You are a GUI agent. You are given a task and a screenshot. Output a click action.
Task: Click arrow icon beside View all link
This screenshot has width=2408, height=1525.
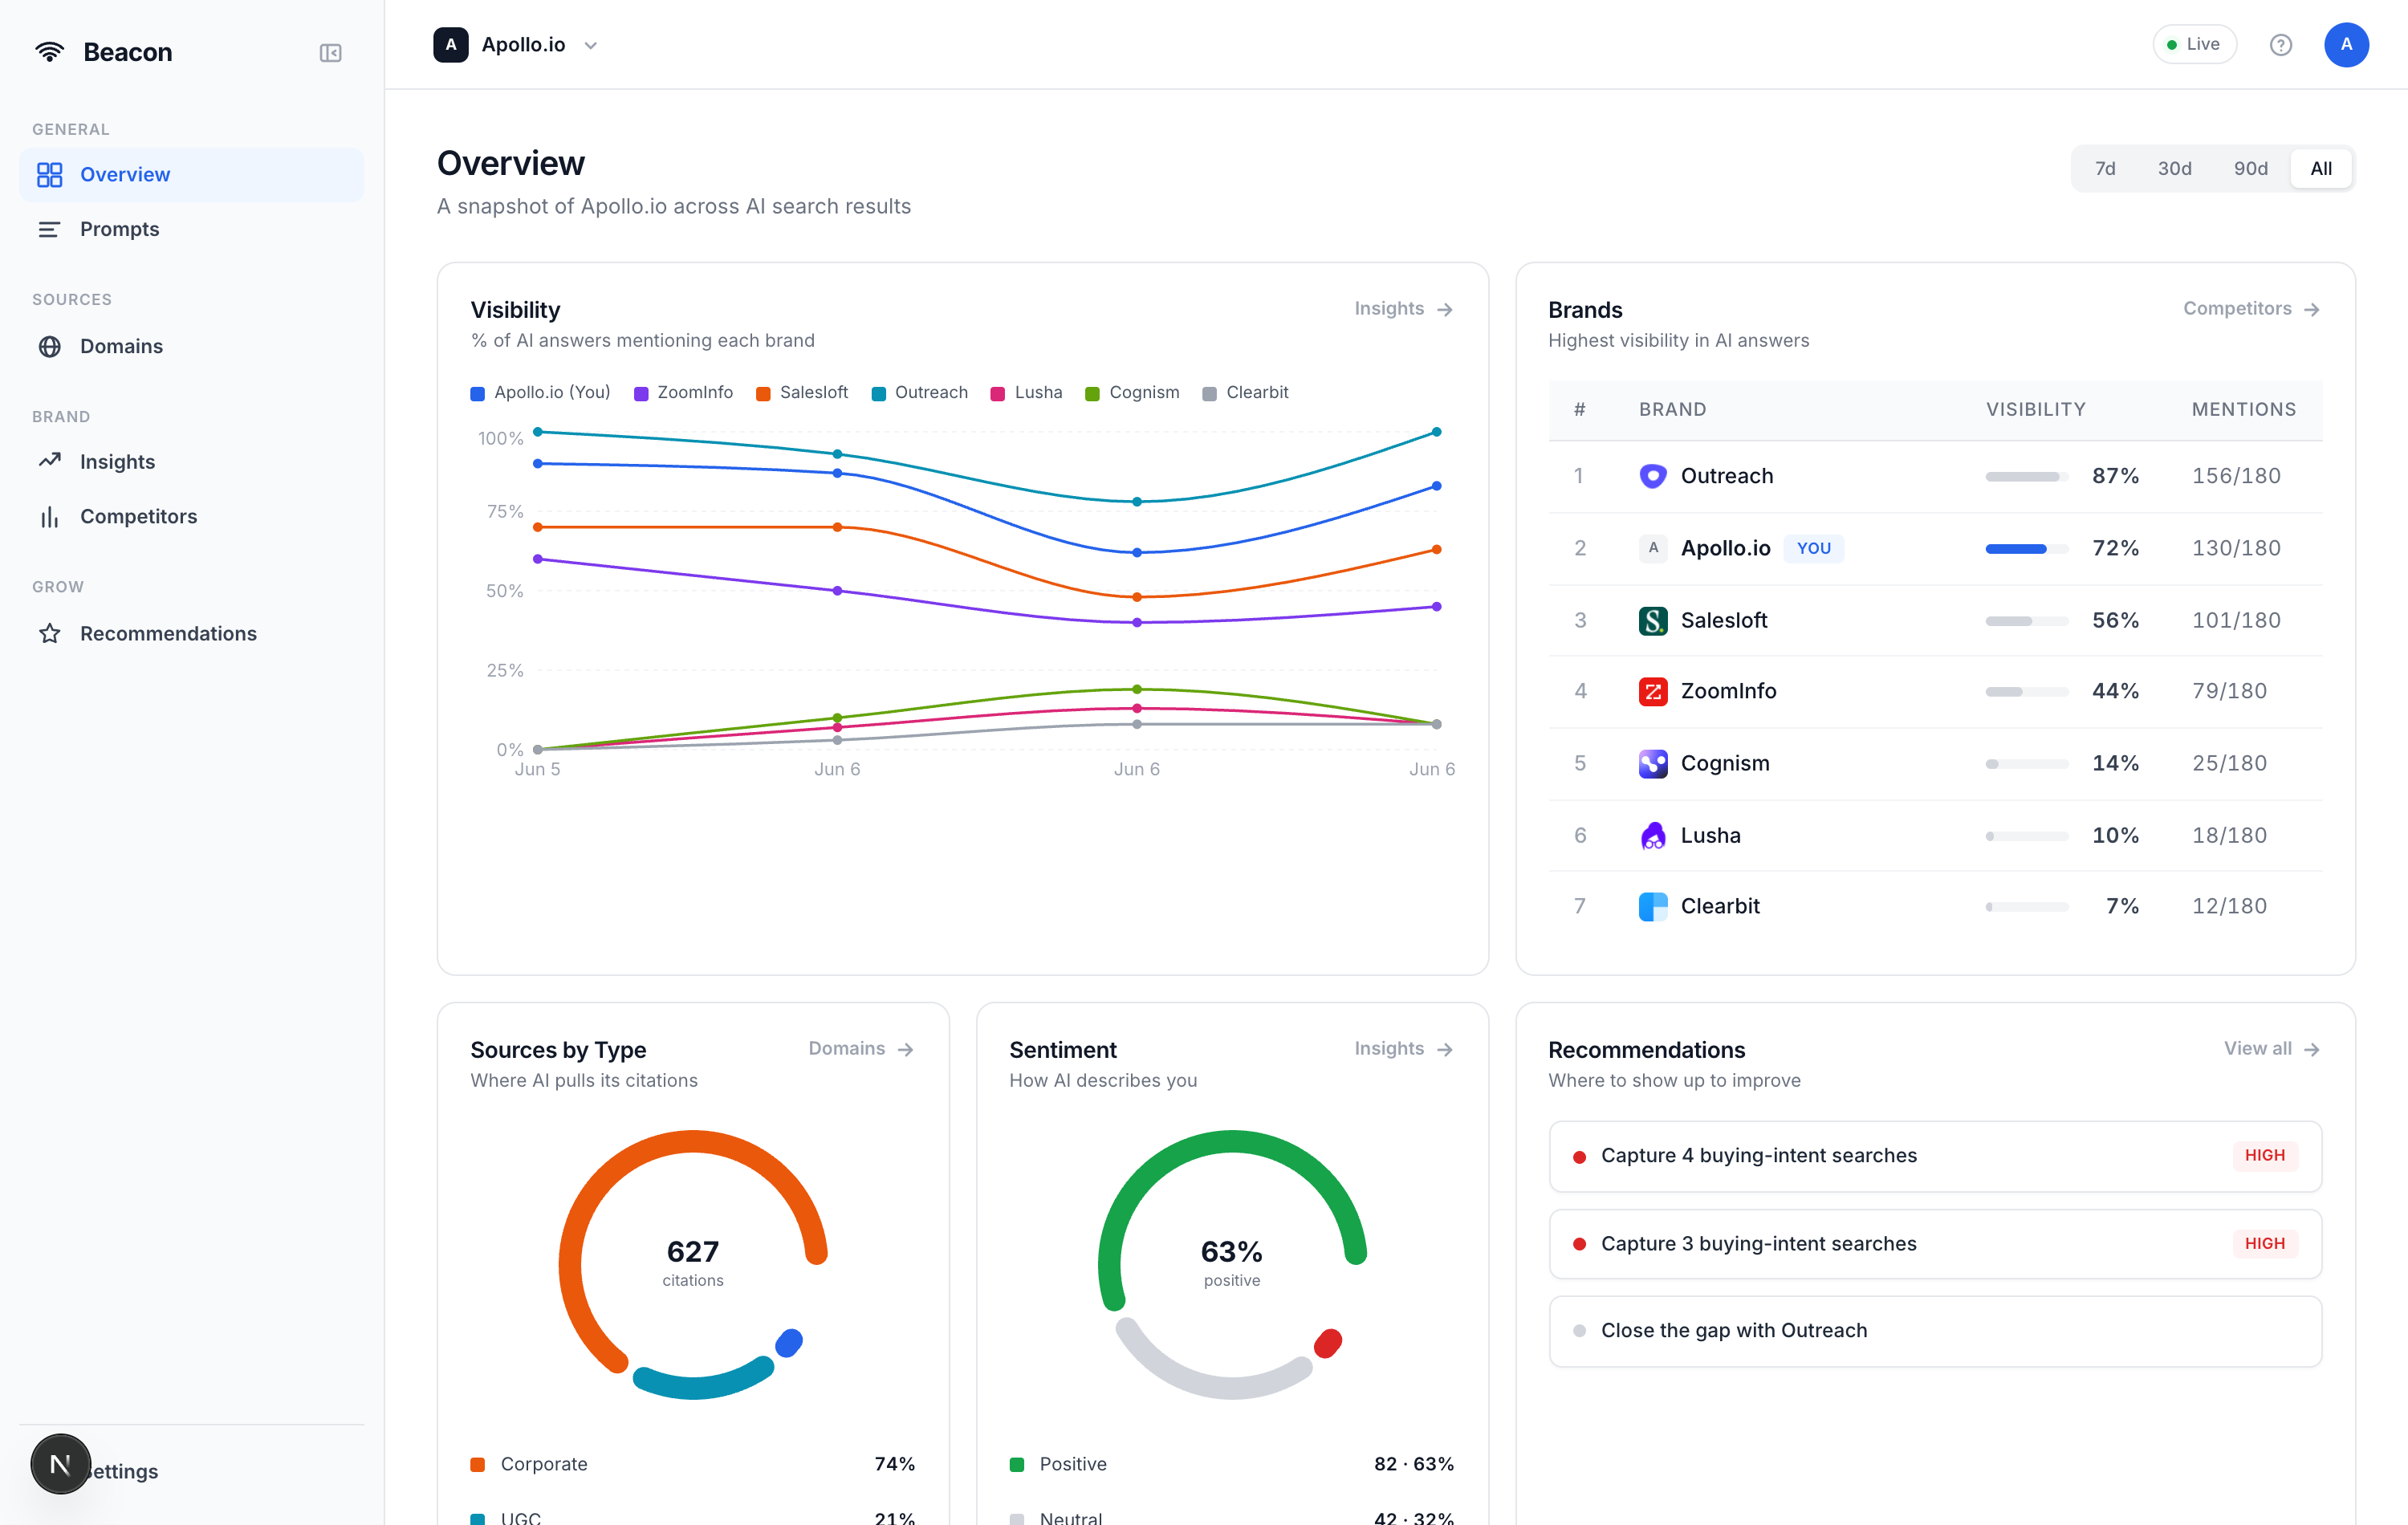2311,1050
